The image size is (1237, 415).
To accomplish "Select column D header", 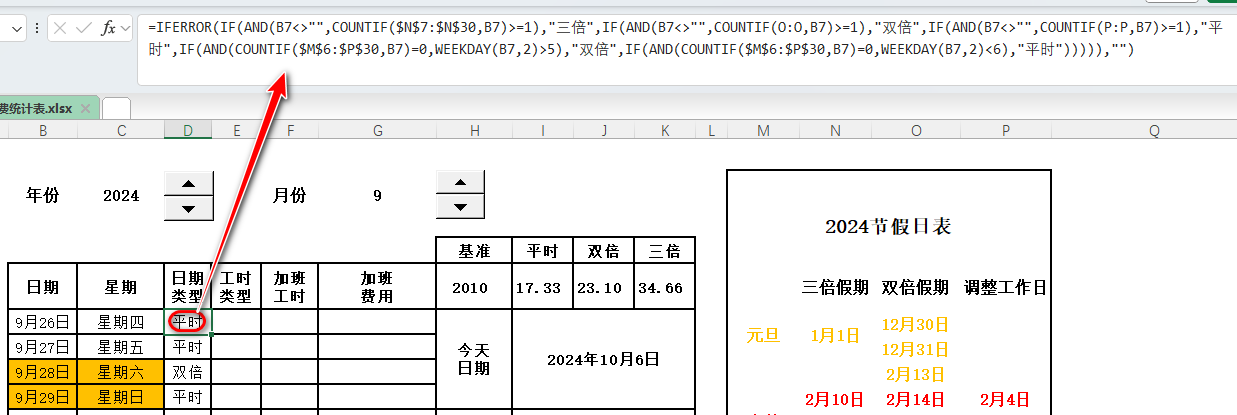I will click(188, 131).
